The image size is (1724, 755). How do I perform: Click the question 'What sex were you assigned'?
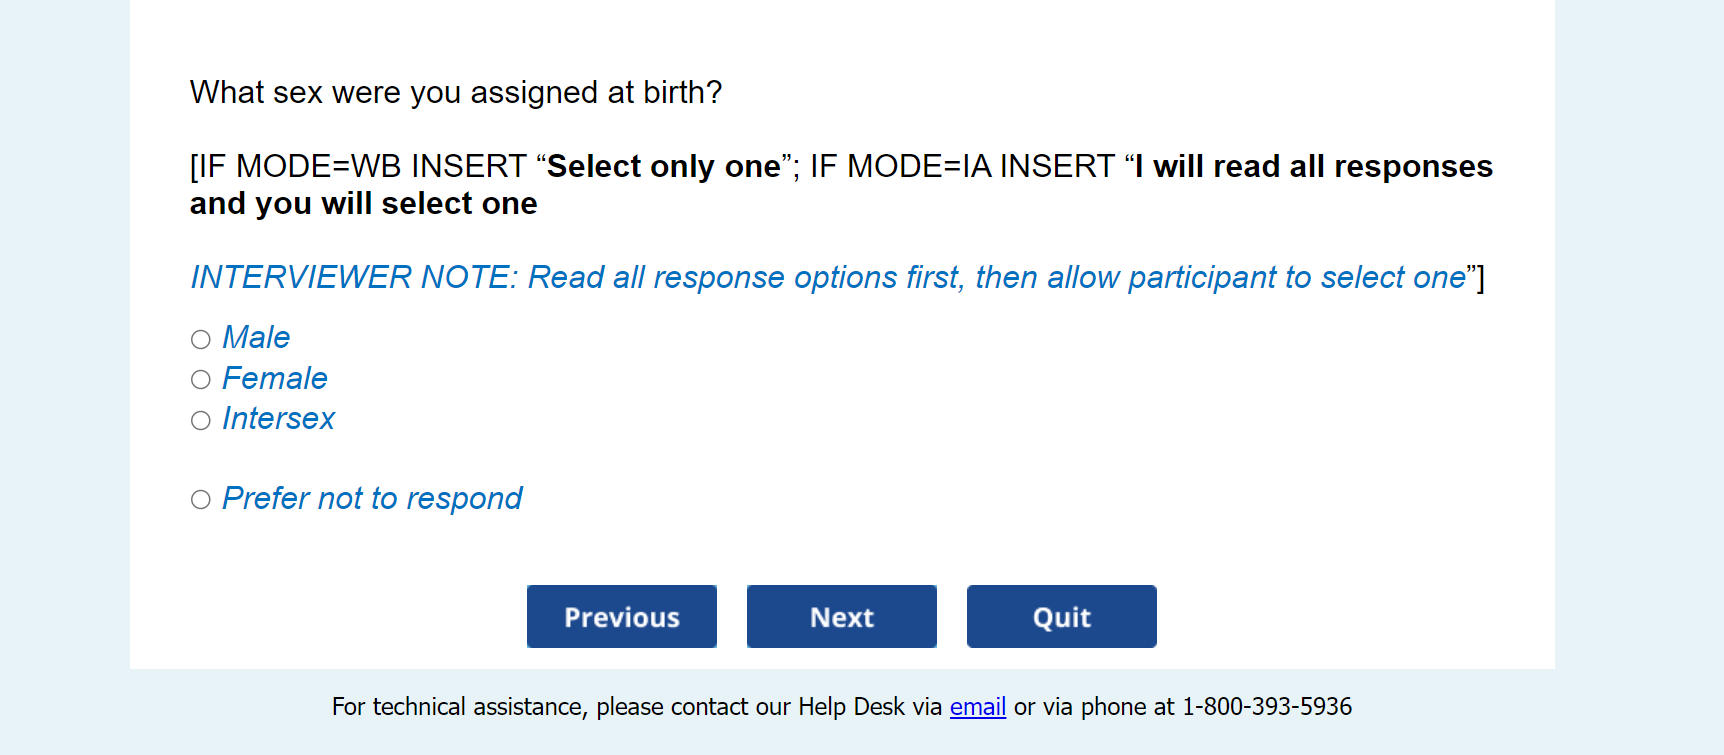point(455,93)
